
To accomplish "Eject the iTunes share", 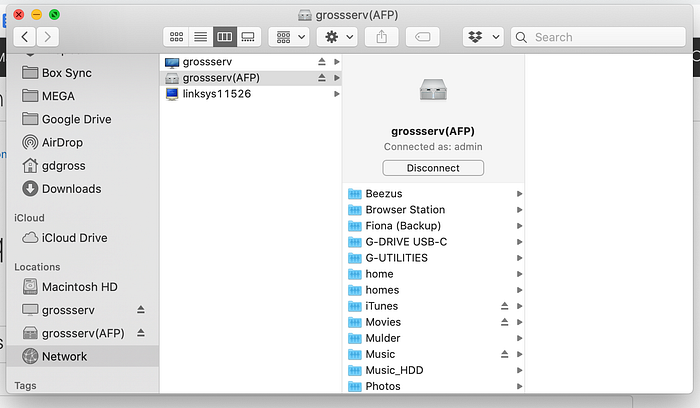I will point(504,306).
